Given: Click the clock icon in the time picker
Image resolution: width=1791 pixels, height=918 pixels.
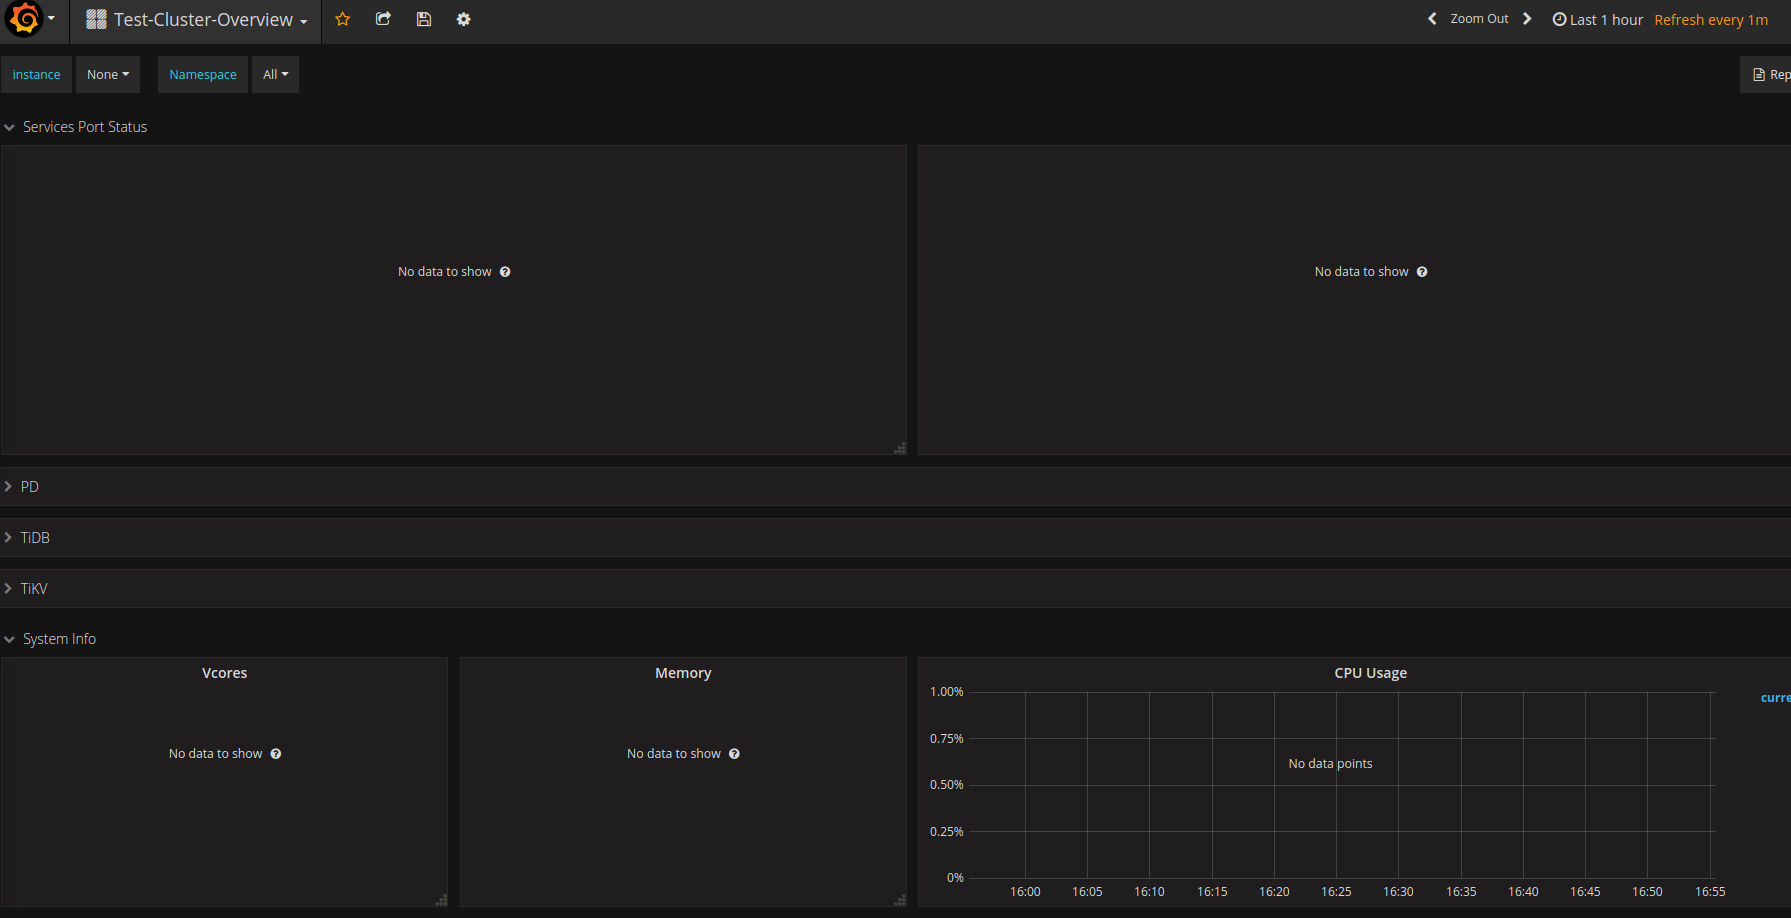Looking at the screenshot, I should (1557, 19).
